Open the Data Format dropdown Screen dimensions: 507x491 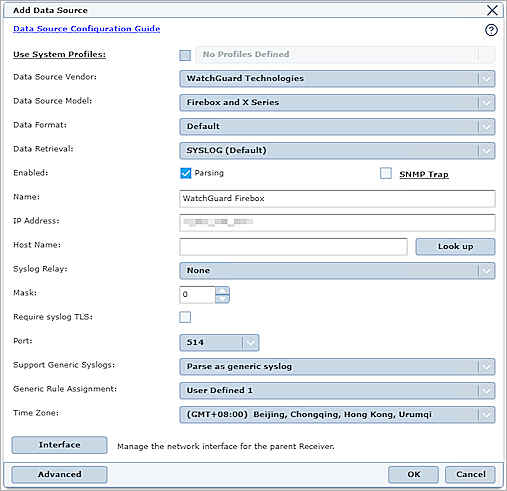337,127
